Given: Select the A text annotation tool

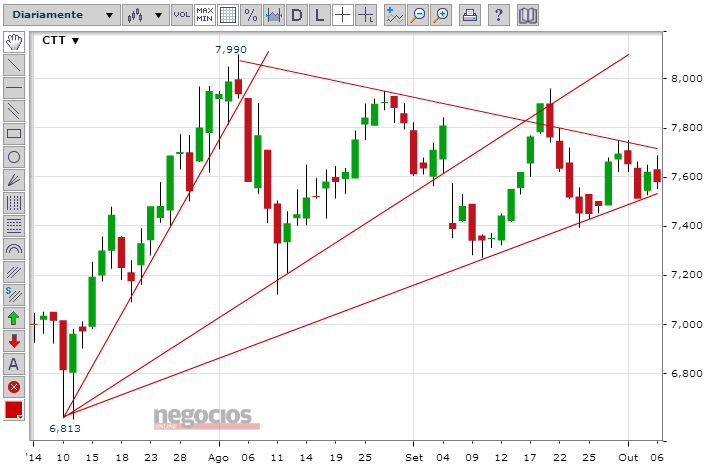Looking at the screenshot, I should [14, 364].
